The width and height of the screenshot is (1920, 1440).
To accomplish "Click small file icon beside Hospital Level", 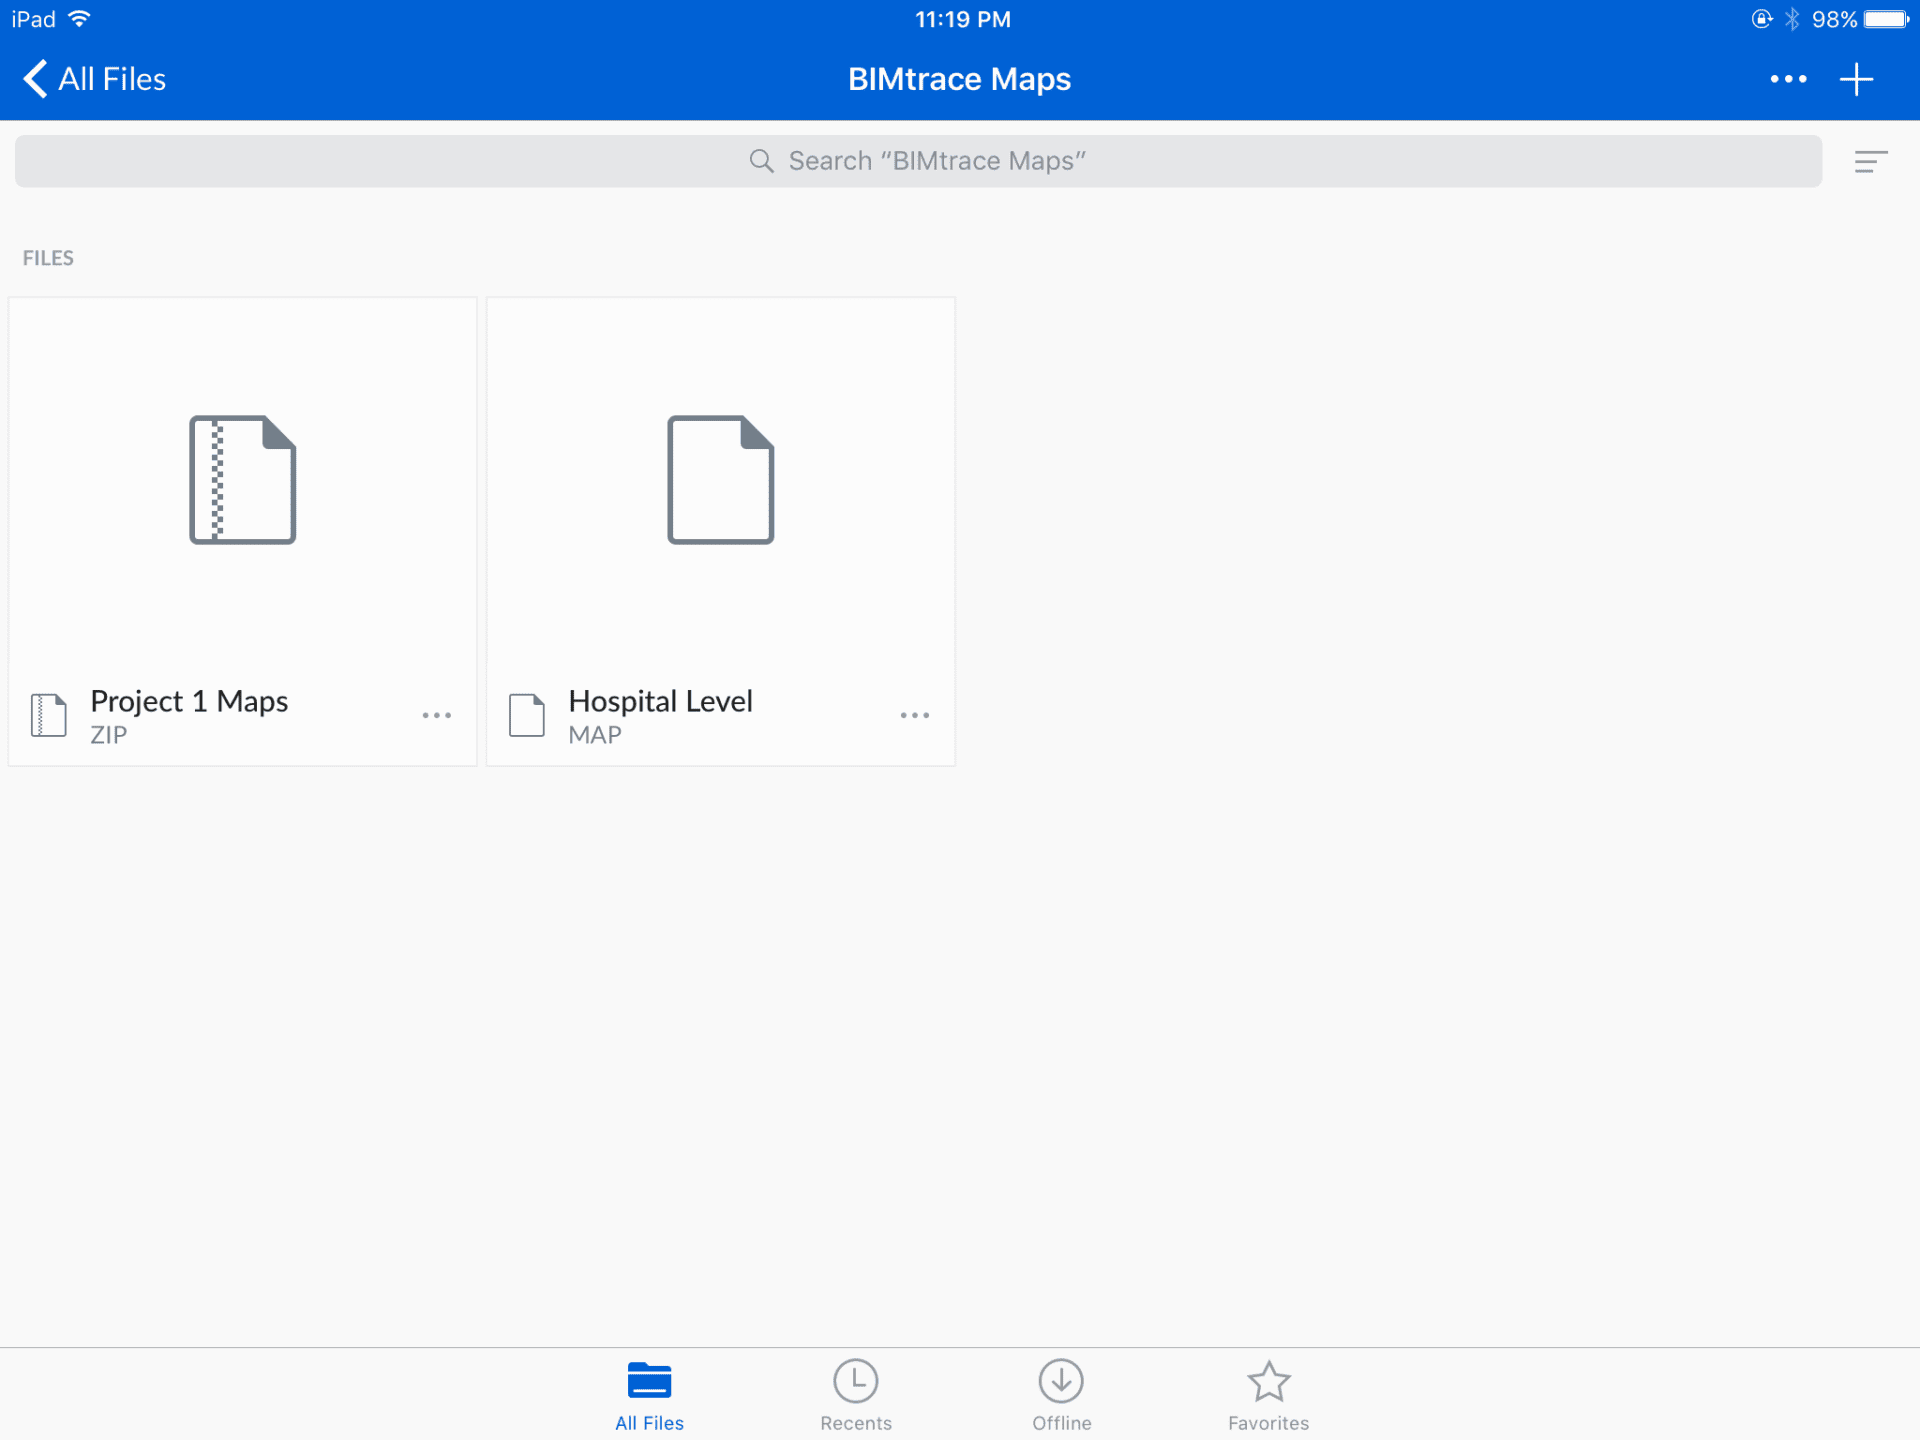I will point(527,715).
